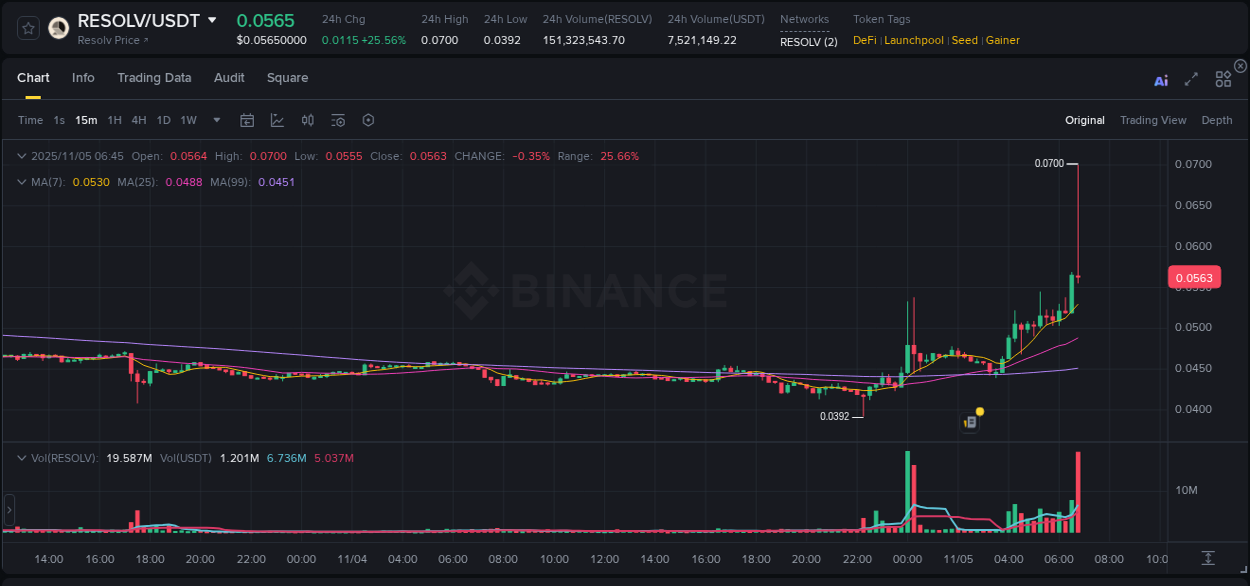Open the RESOLV/USDT pair dropdown
1250x586 pixels.
click(211, 20)
